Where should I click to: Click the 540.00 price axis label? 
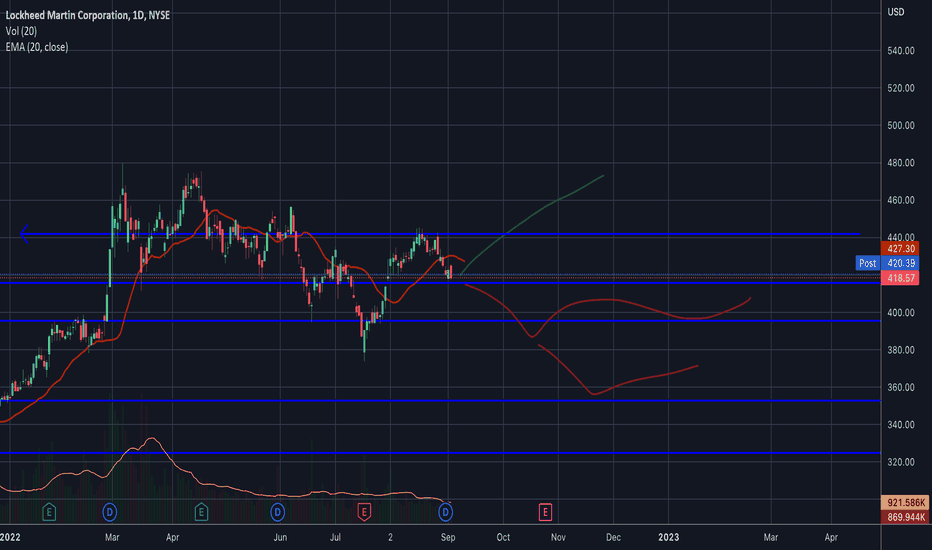[900, 51]
